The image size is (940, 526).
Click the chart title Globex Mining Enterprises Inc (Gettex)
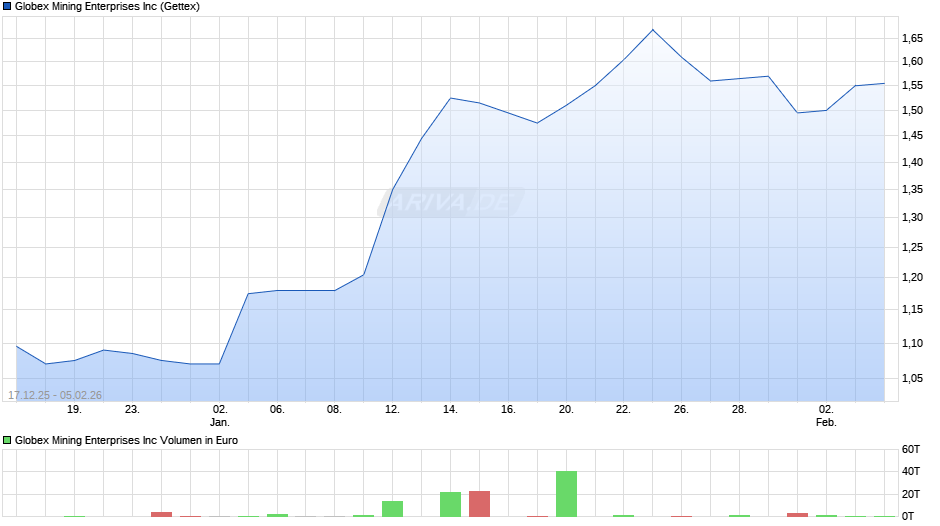[107, 7]
